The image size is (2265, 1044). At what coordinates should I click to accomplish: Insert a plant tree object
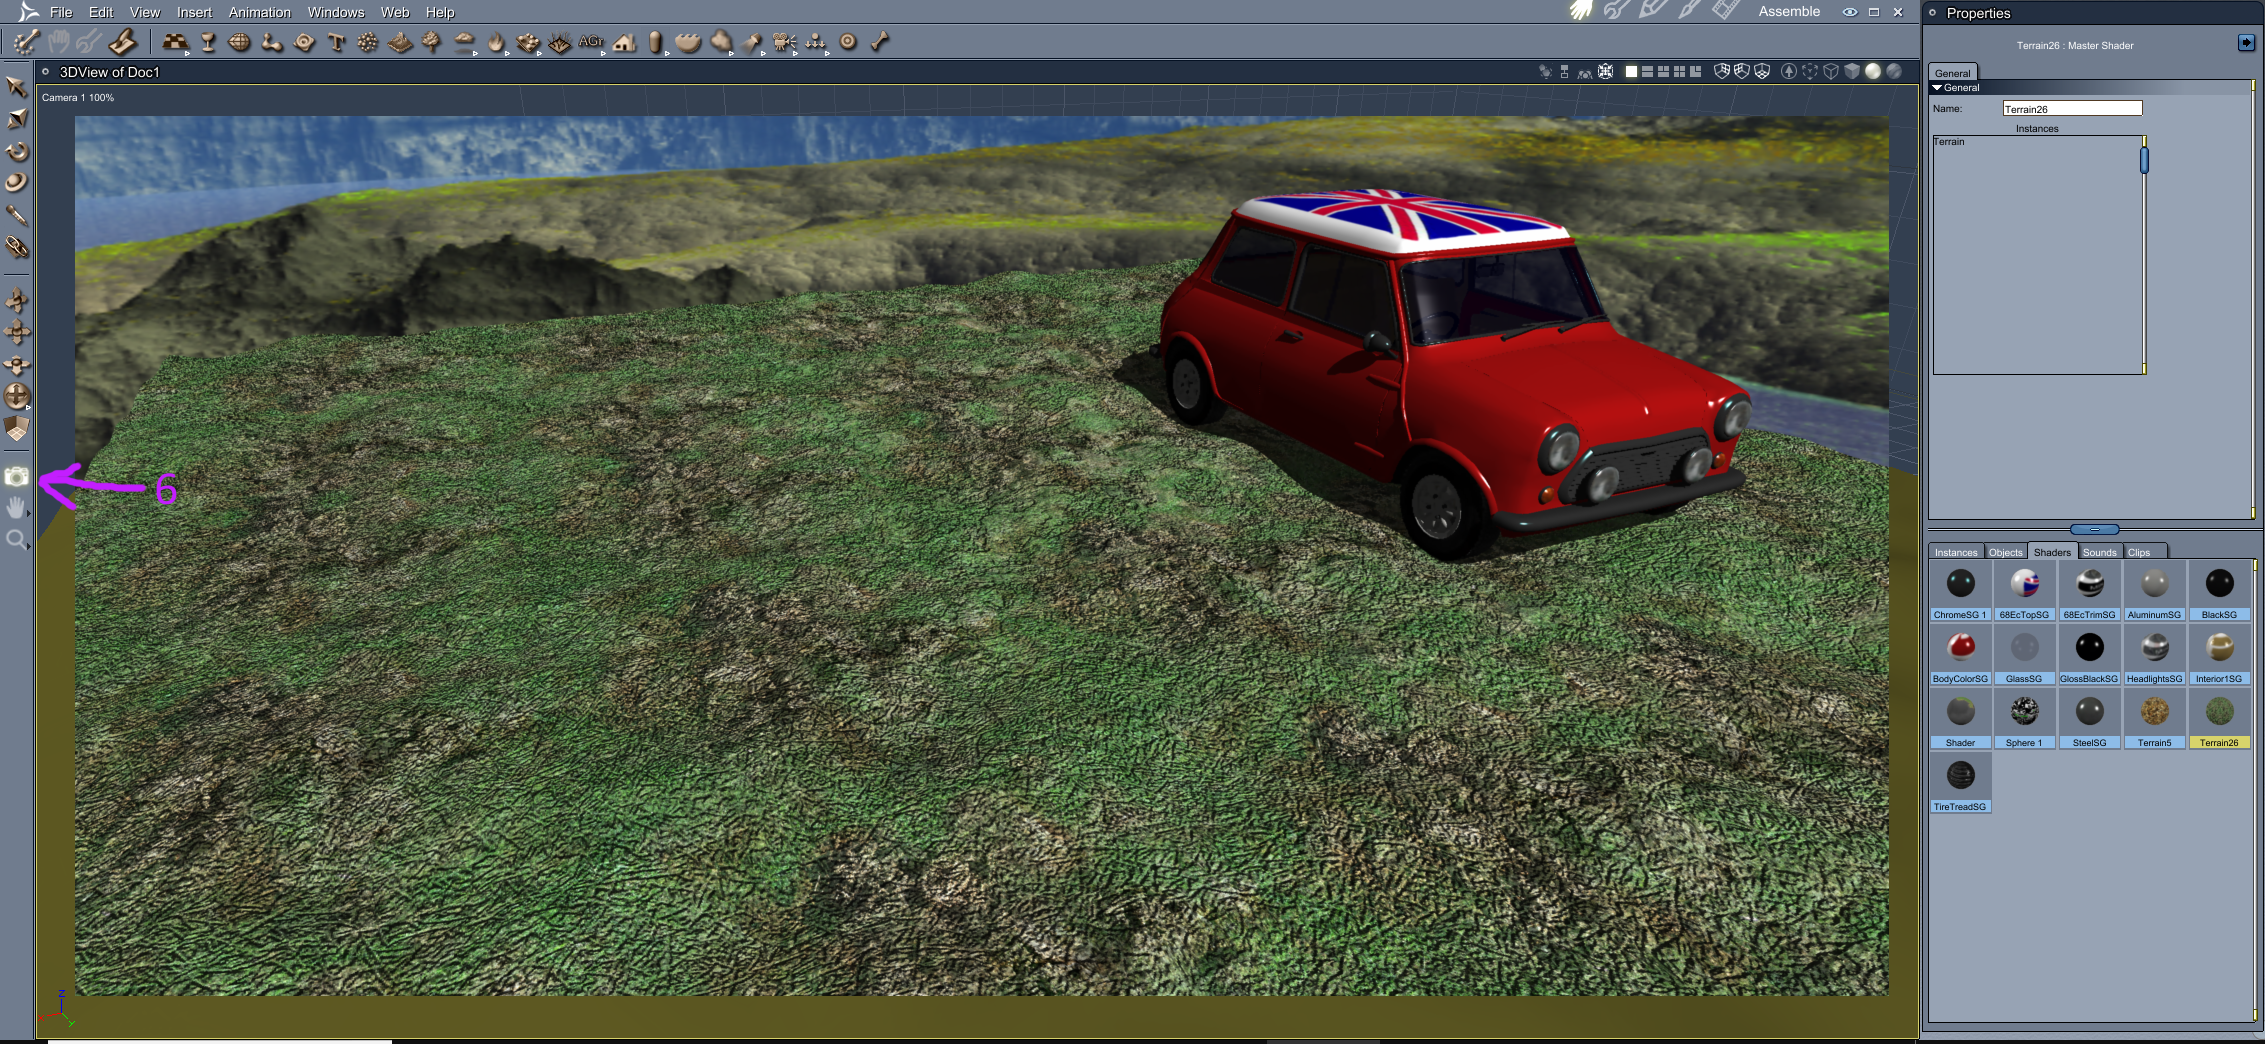(432, 42)
